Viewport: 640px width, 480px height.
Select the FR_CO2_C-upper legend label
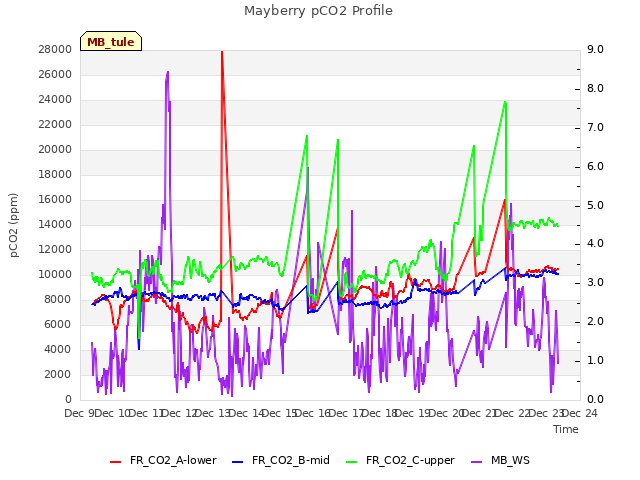410,460
